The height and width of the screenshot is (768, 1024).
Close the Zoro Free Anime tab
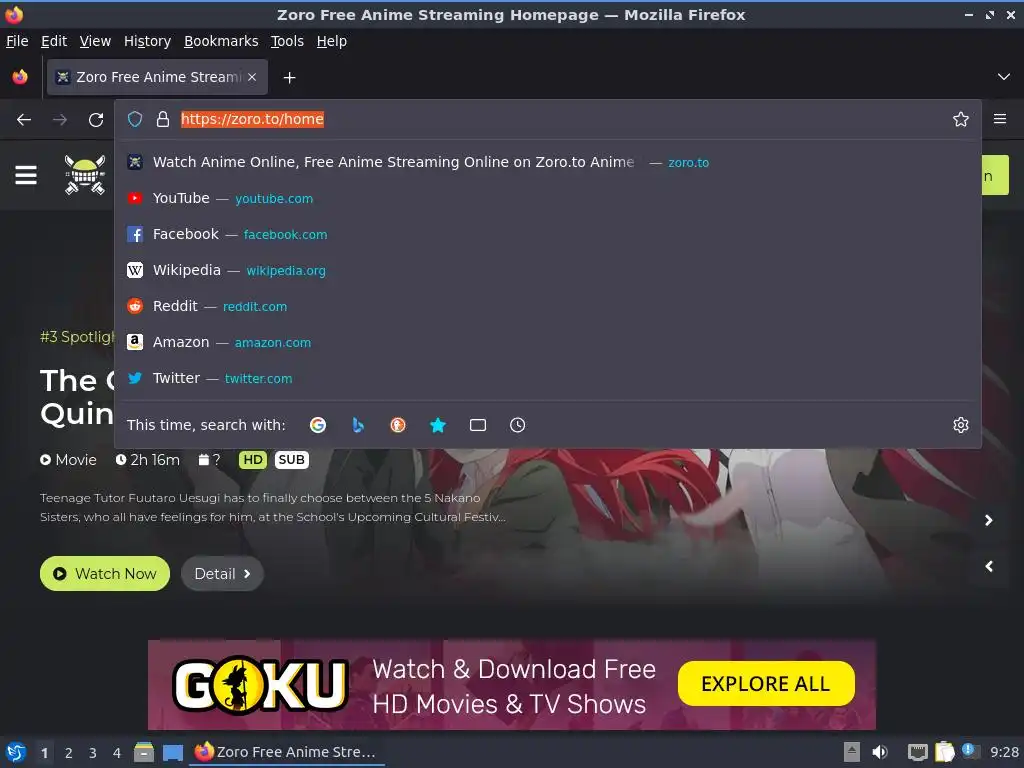point(252,77)
